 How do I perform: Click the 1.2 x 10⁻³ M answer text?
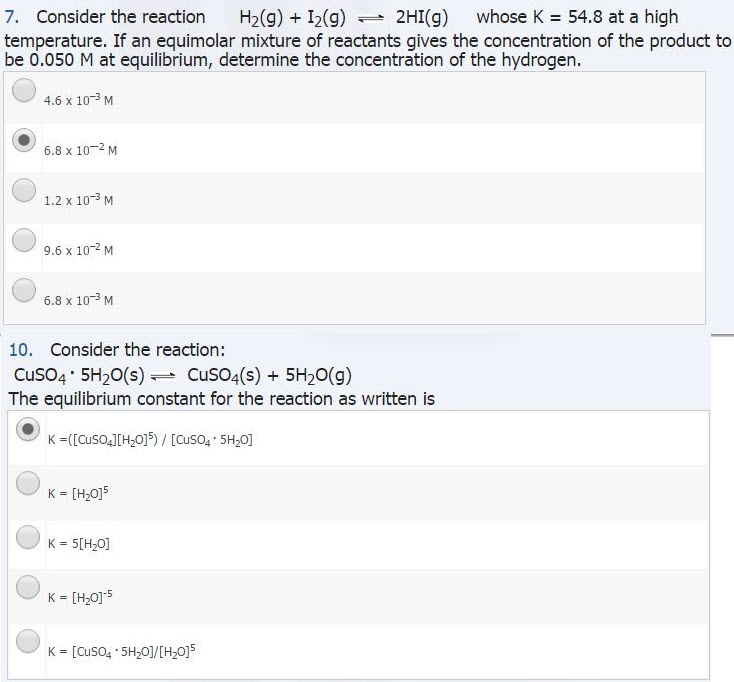pyautogui.click(x=79, y=200)
